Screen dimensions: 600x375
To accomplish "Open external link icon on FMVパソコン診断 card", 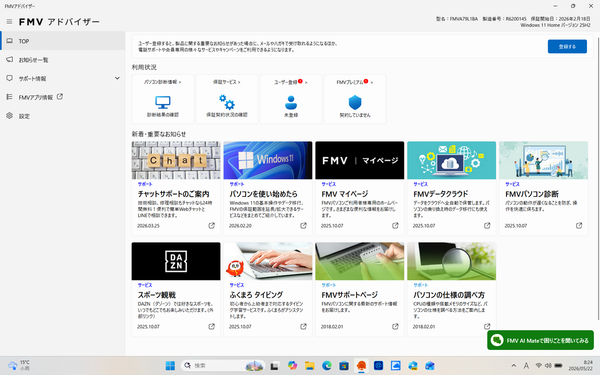I will [x=579, y=225].
